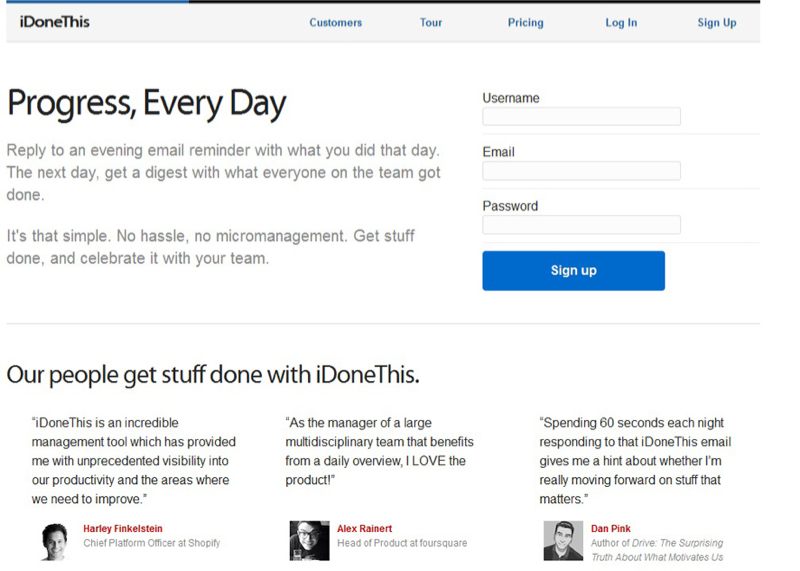The image size is (800, 571).
Task: Click the 'Spending 60 seconds each night' quote
Action: (x=635, y=461)
